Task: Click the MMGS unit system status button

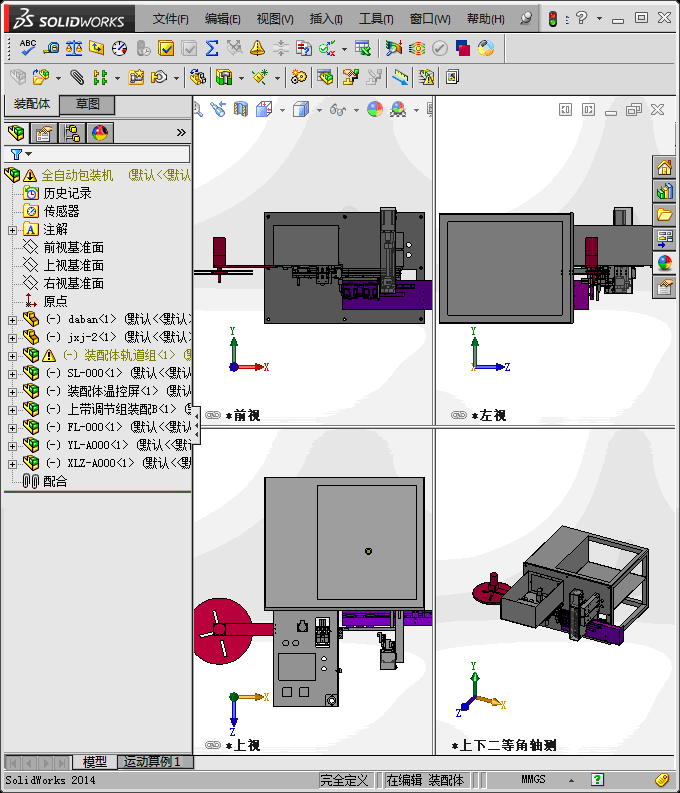Action: (x=533, y=780)
